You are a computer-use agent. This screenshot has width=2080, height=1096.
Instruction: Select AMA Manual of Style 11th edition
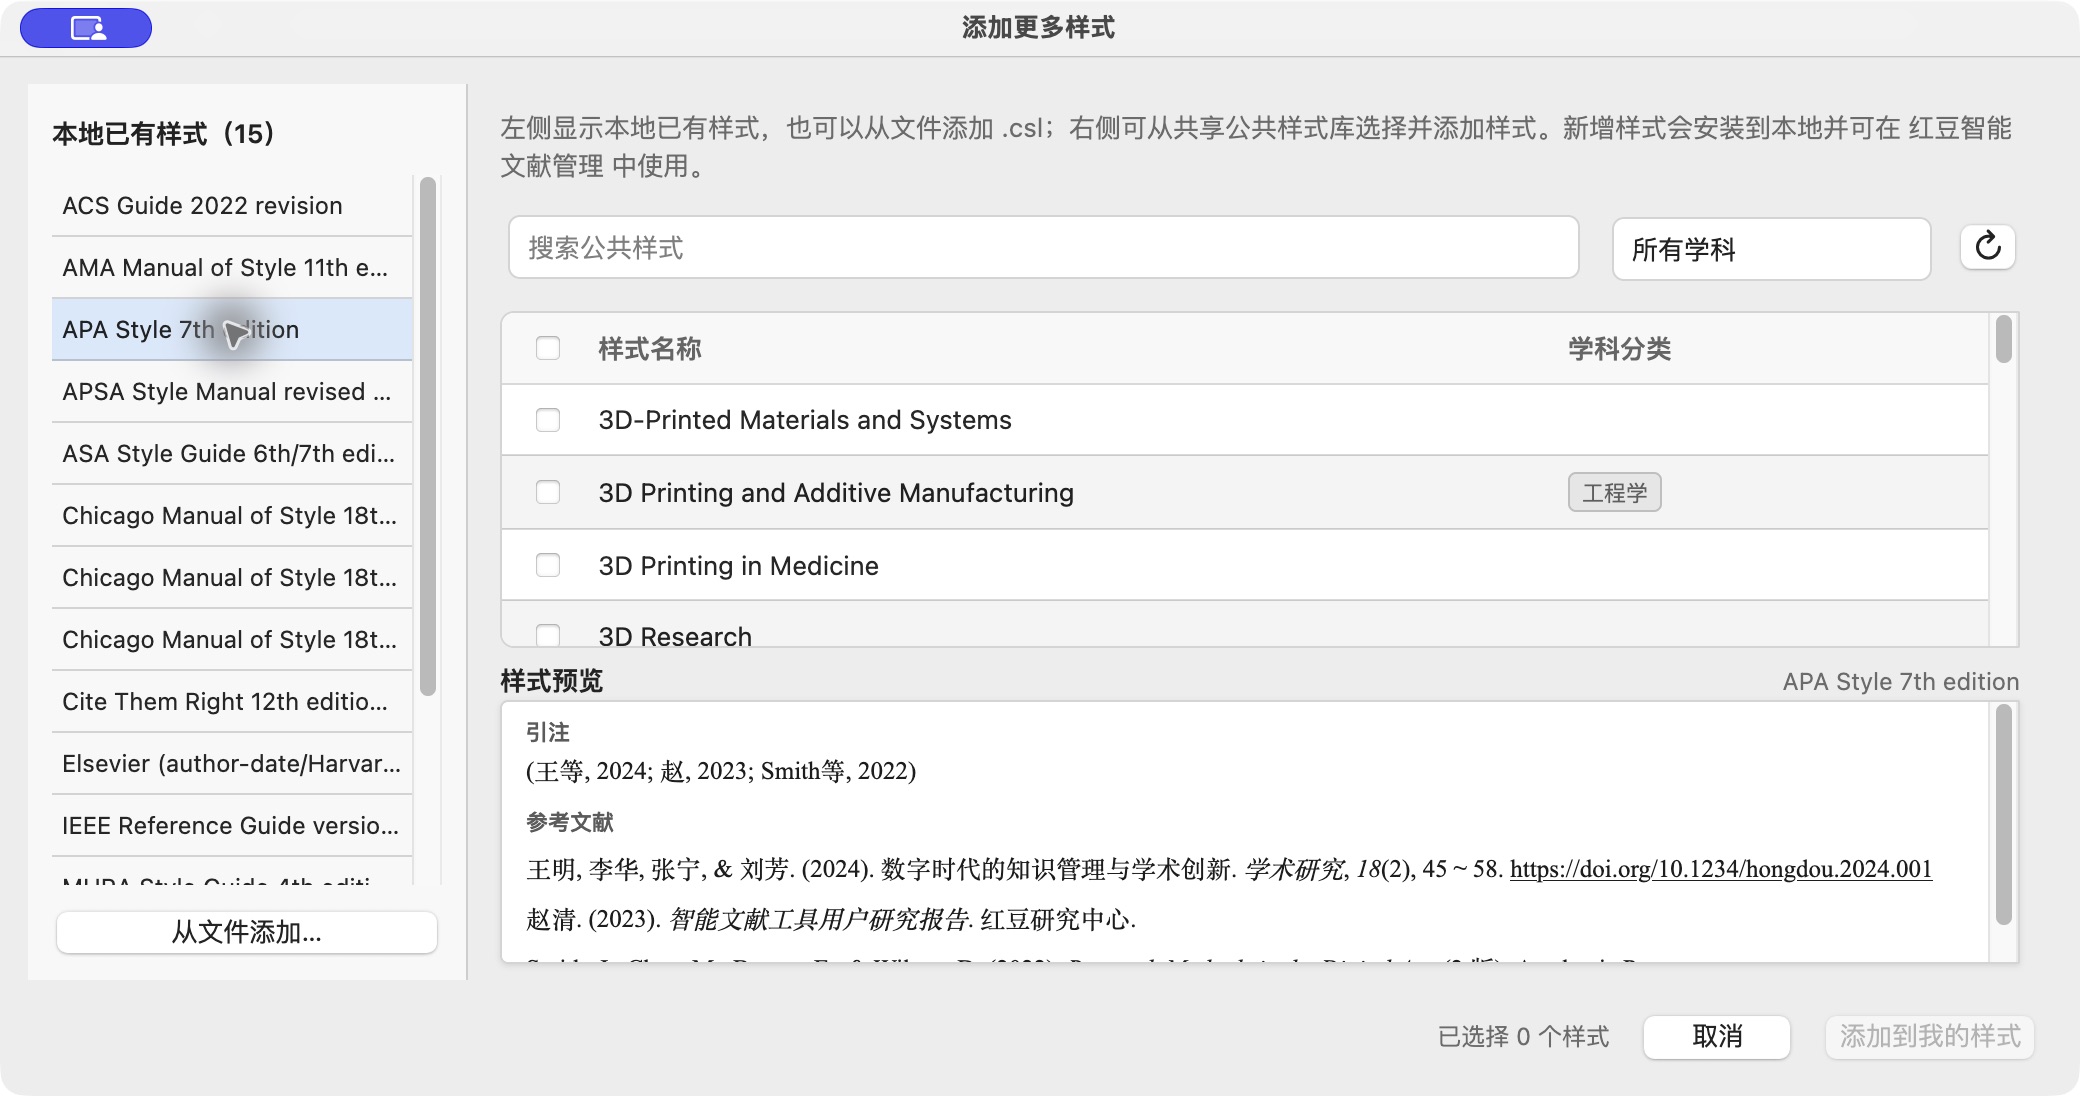click(x=232, y=267)
